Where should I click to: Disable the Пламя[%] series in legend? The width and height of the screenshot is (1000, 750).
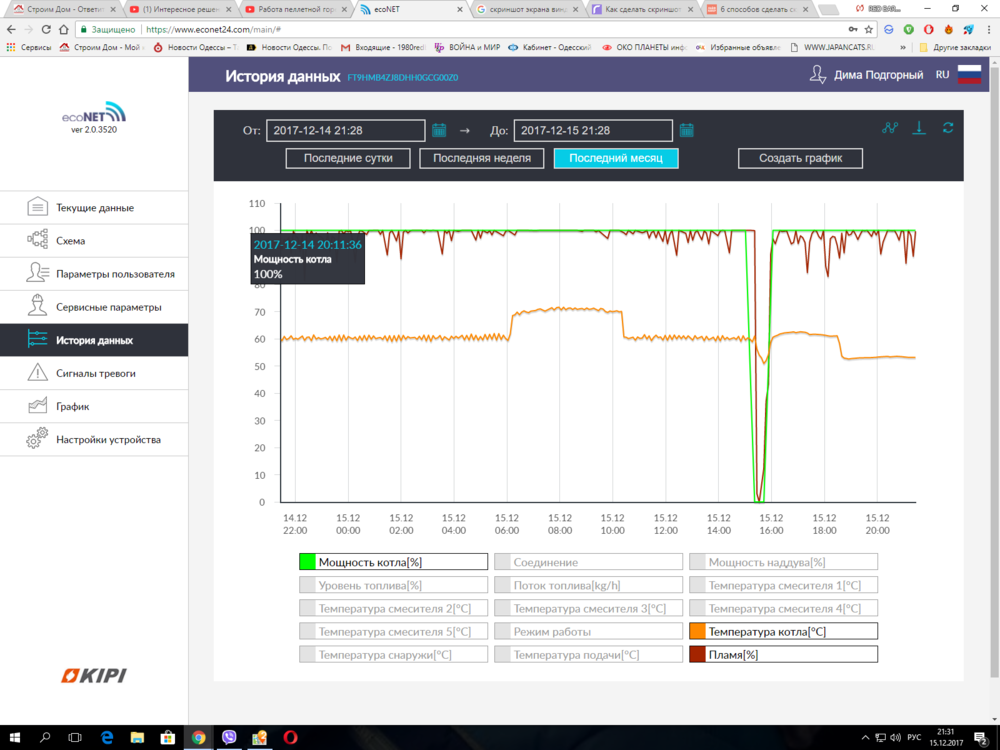click(783, 654)
